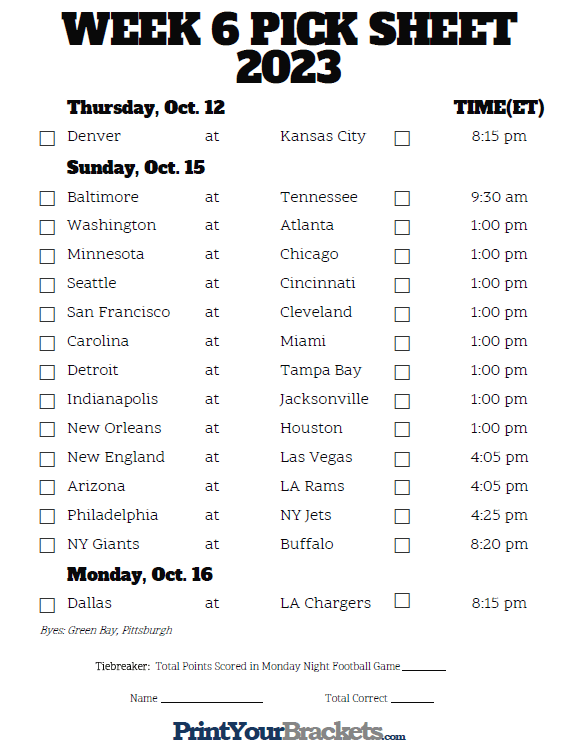
Task: Tick the checkbox for Chicago
Action: click(x=402, y=256)
